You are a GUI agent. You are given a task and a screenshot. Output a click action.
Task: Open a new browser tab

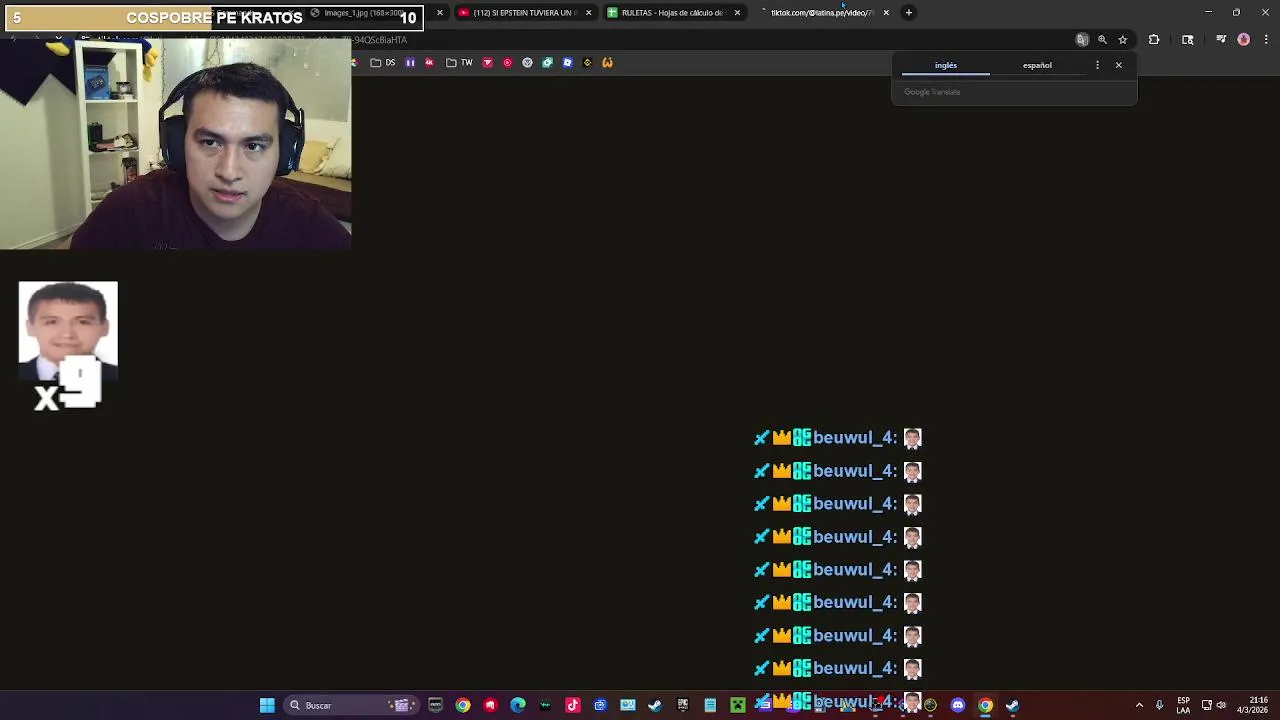coord(908,13)
